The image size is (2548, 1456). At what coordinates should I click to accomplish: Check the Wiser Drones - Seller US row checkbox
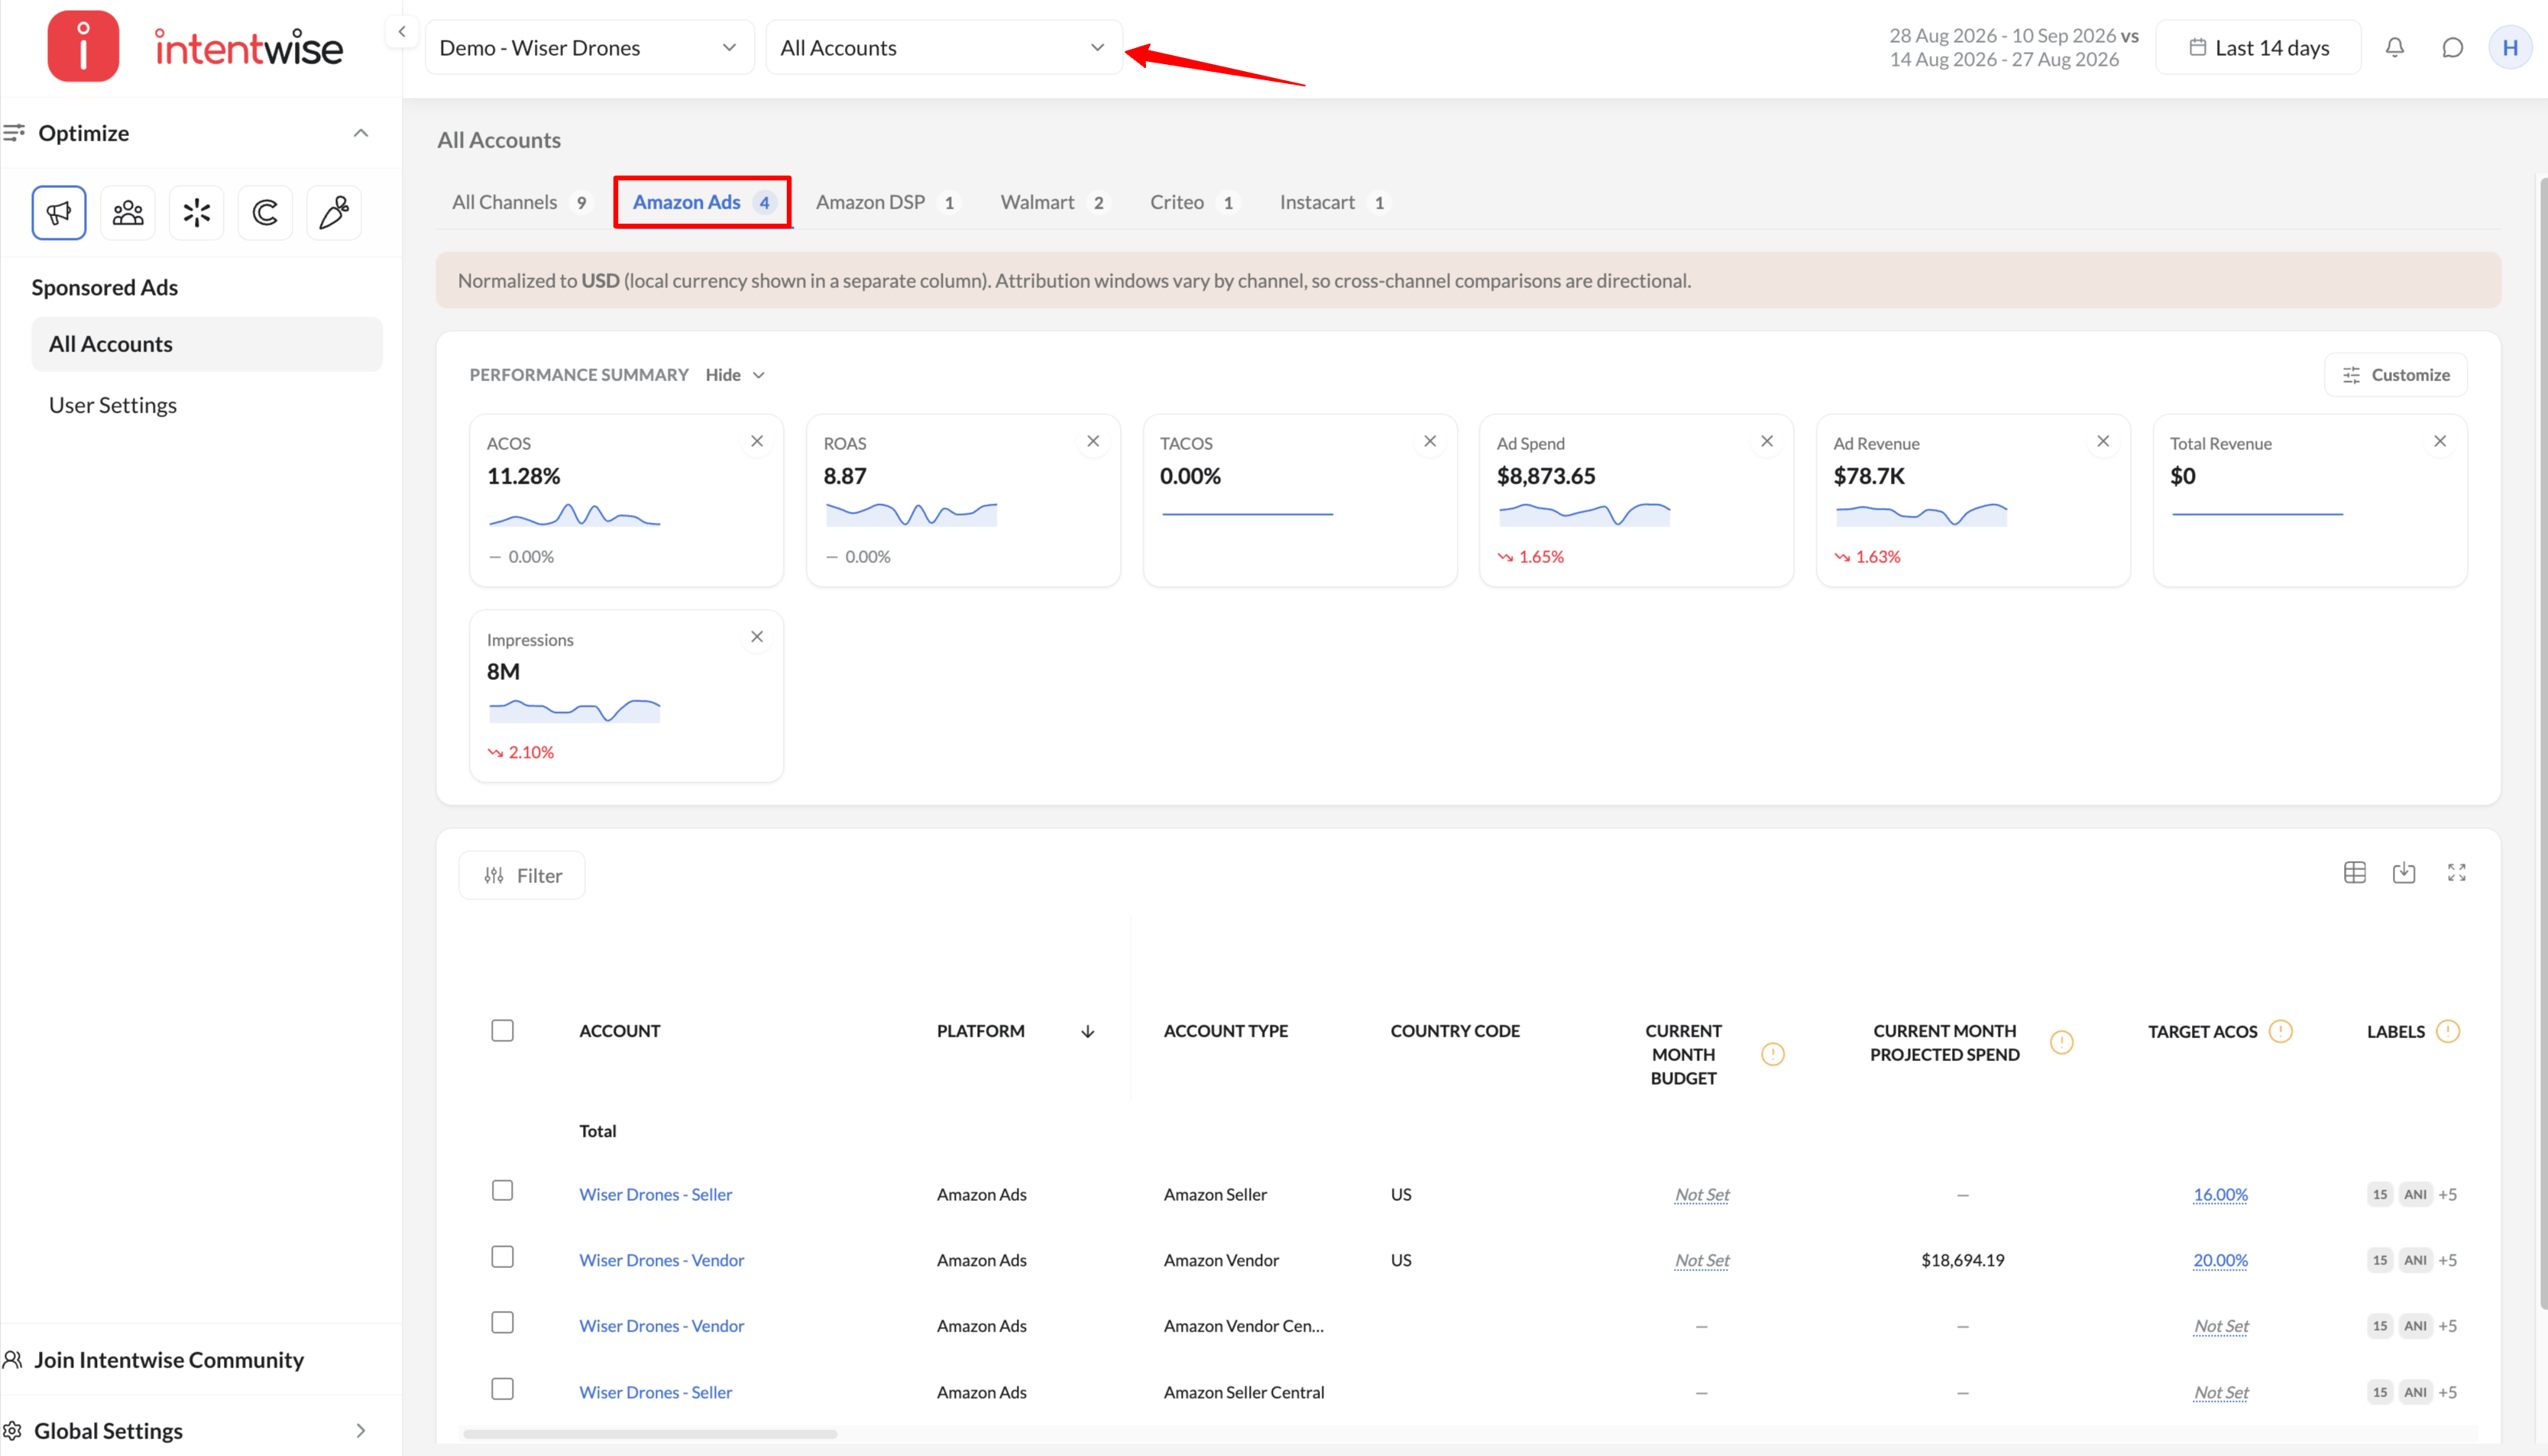(x=503, y=1190)
